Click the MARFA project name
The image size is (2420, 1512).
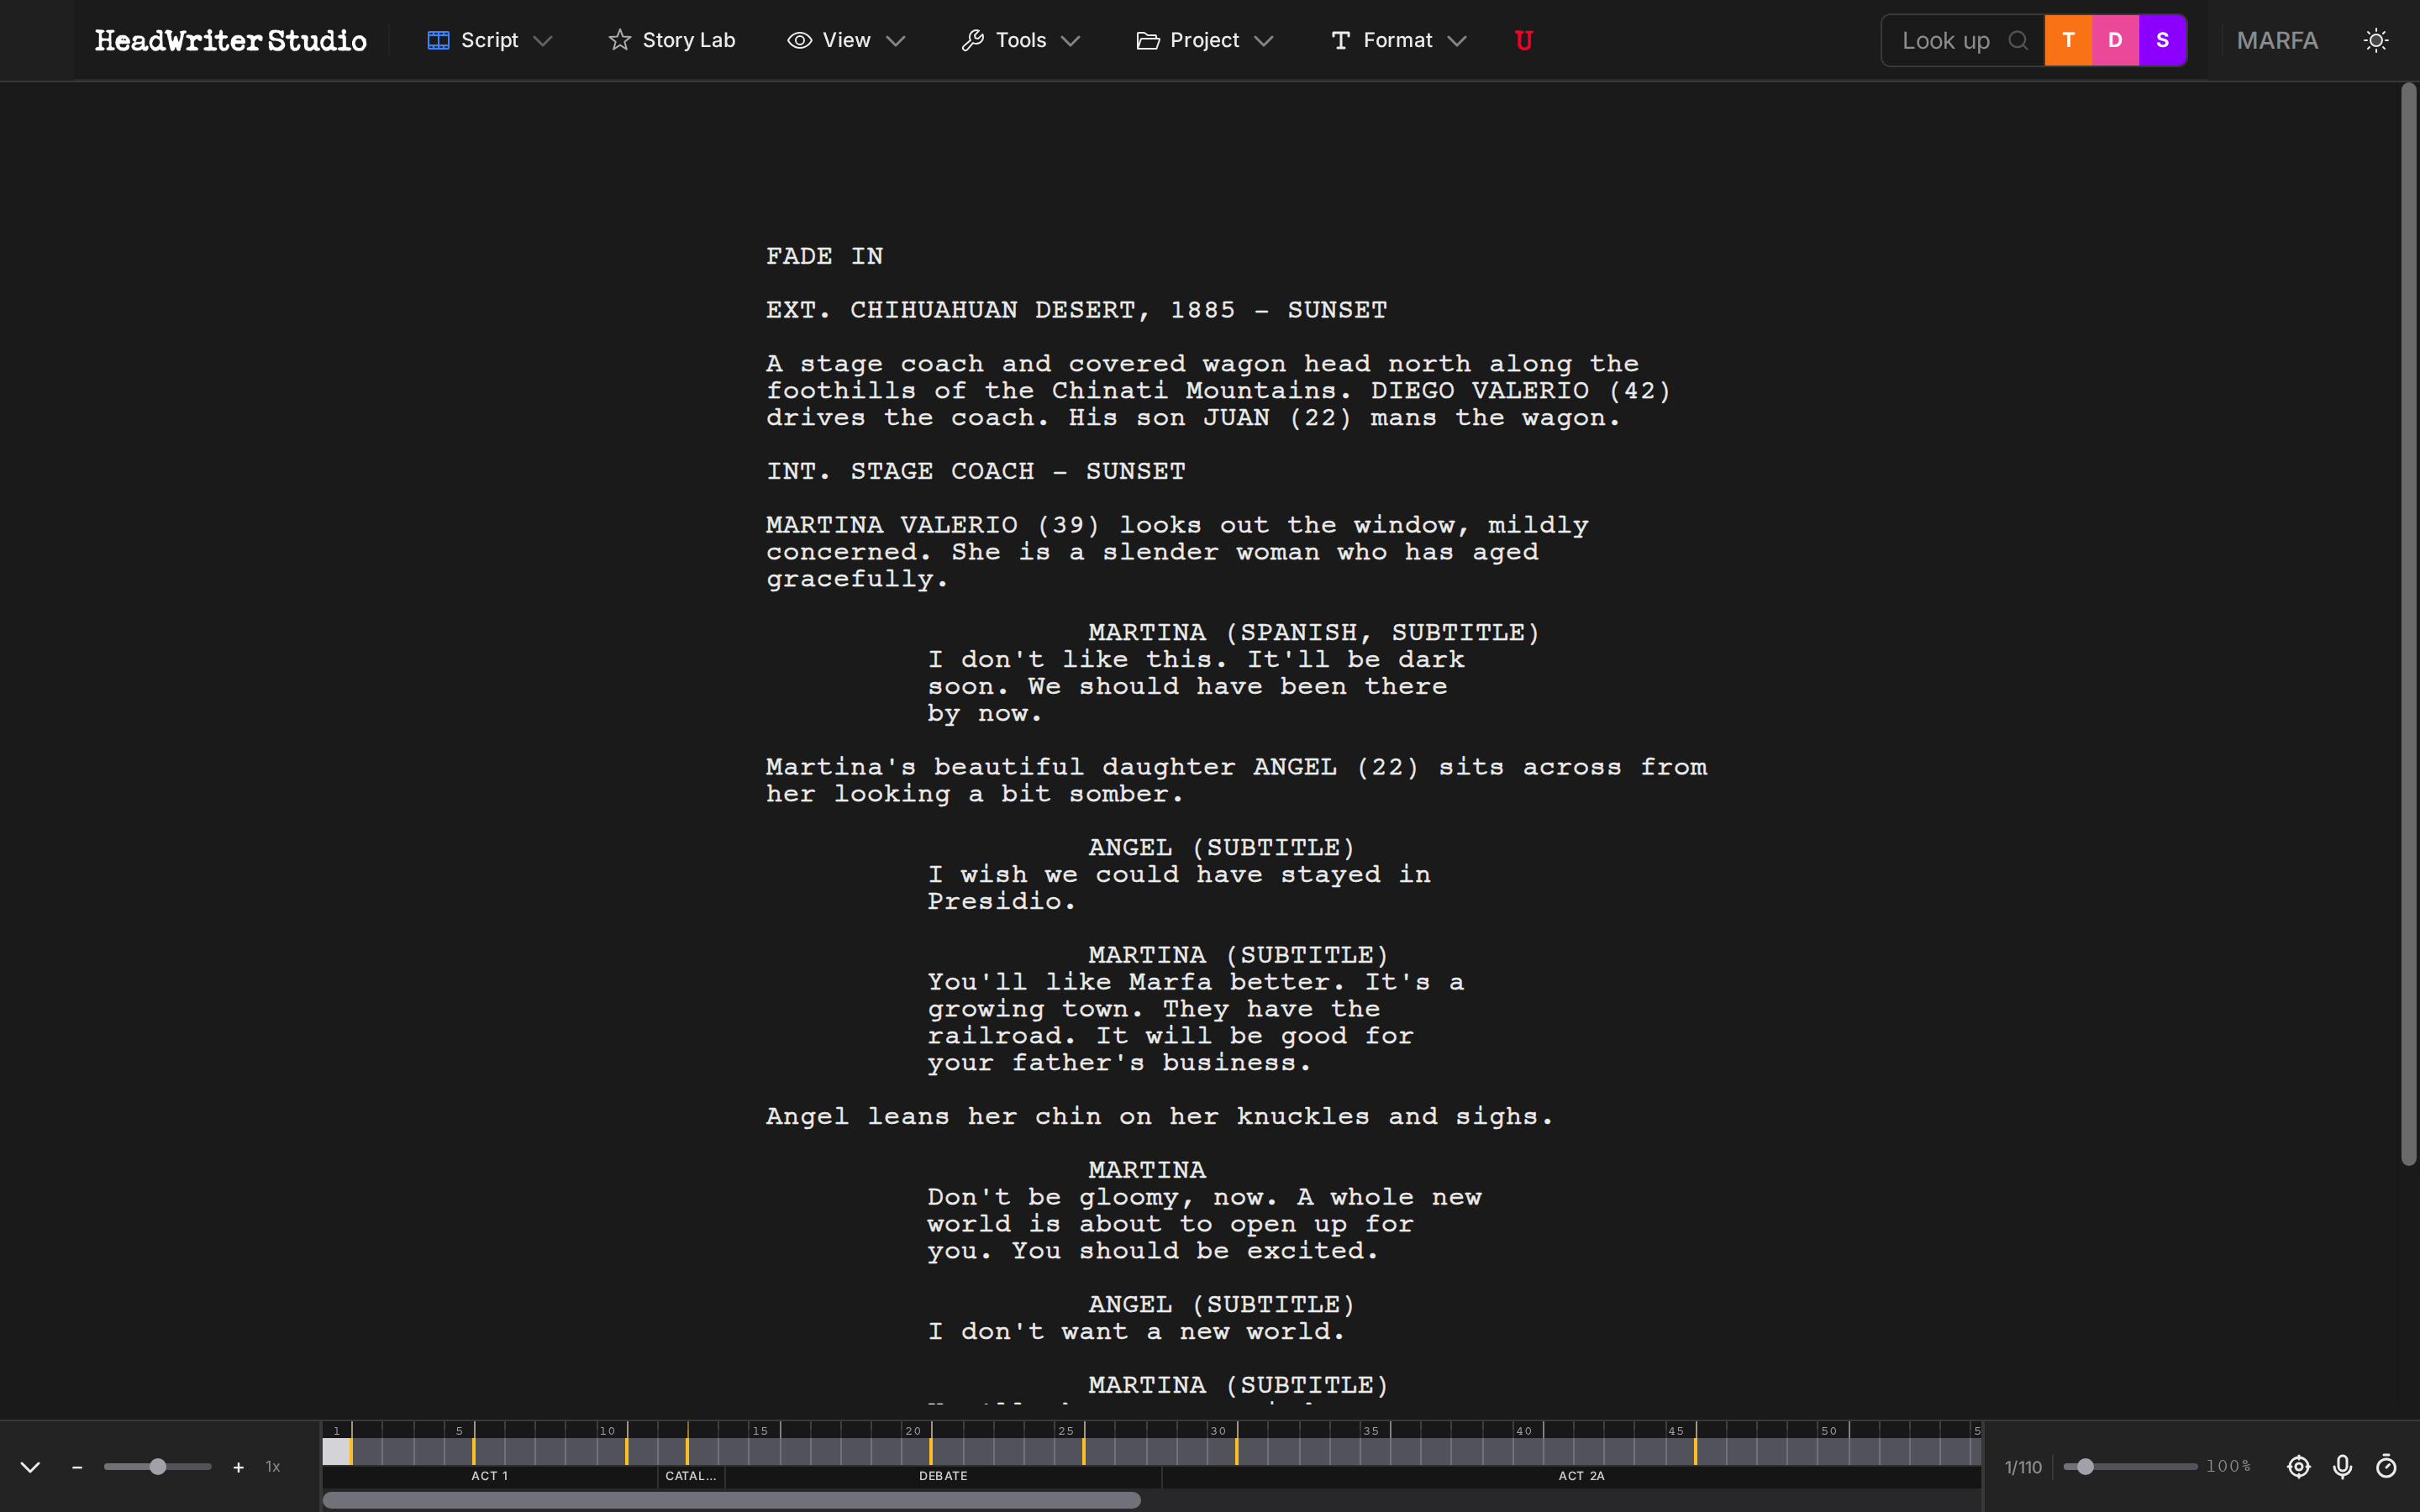pos(2277,40)
